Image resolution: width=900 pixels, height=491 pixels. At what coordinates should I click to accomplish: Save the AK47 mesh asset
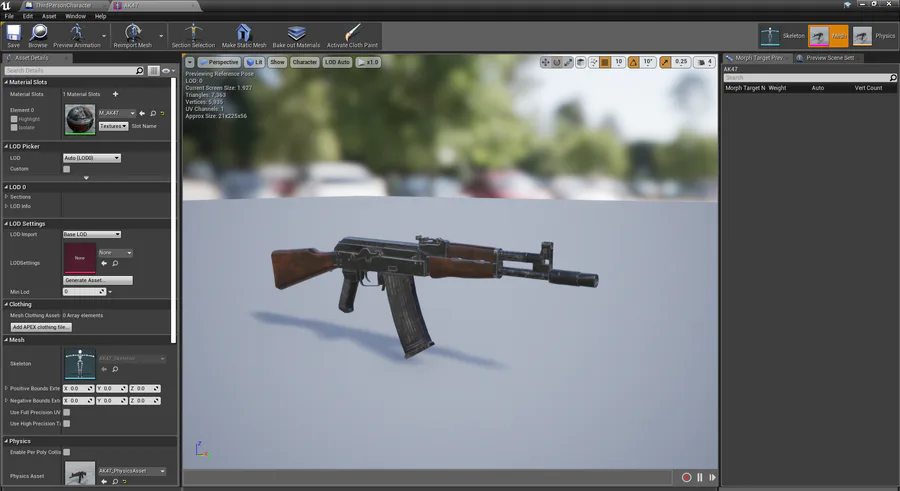click(13, 36)
